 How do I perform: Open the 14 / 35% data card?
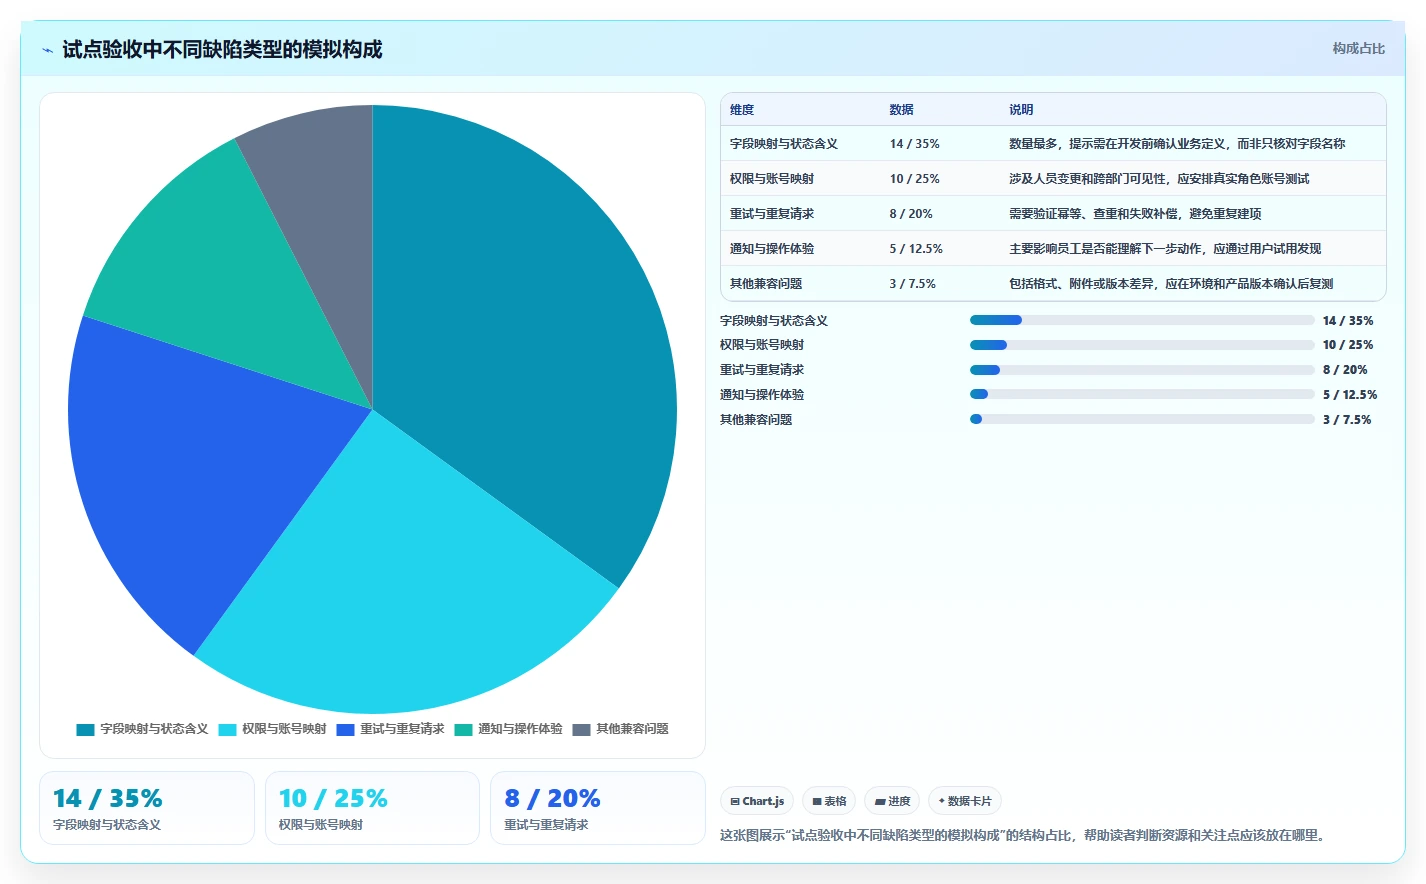147,808
